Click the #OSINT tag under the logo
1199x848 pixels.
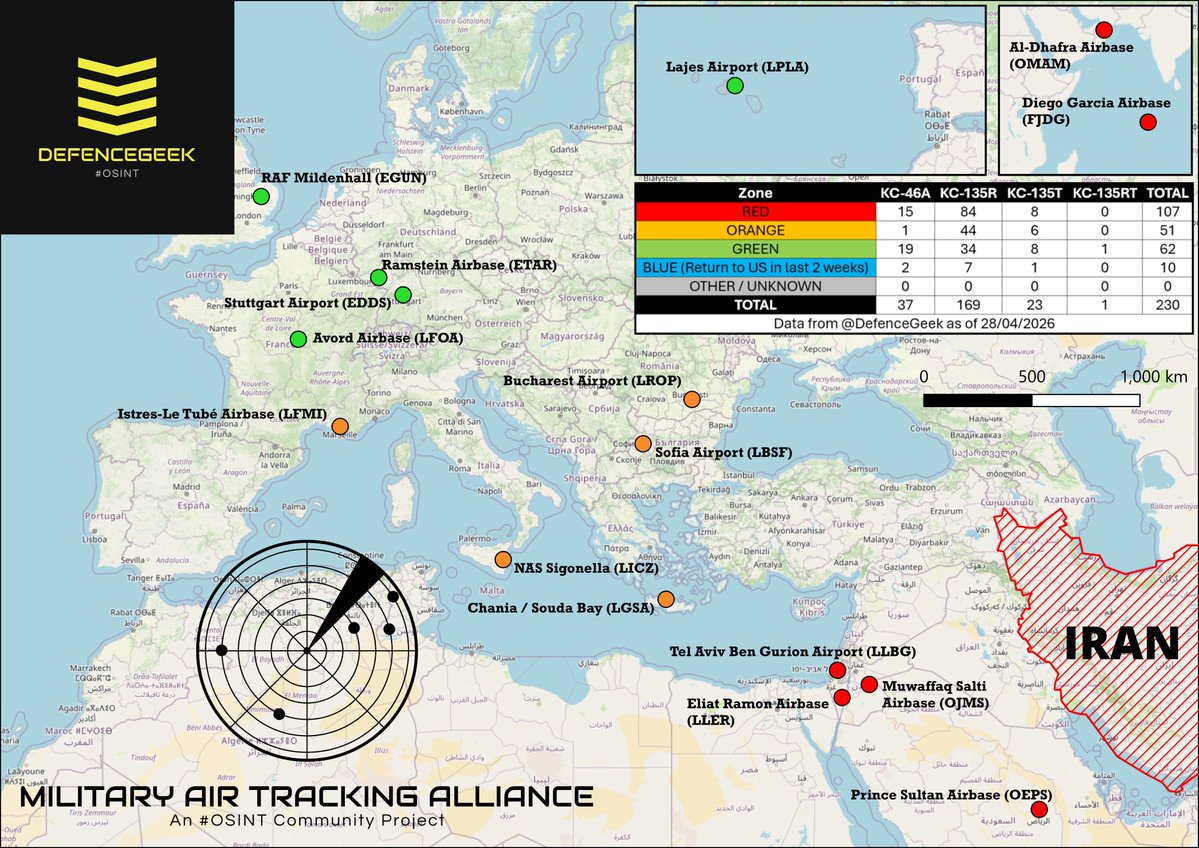coord(117,174)
